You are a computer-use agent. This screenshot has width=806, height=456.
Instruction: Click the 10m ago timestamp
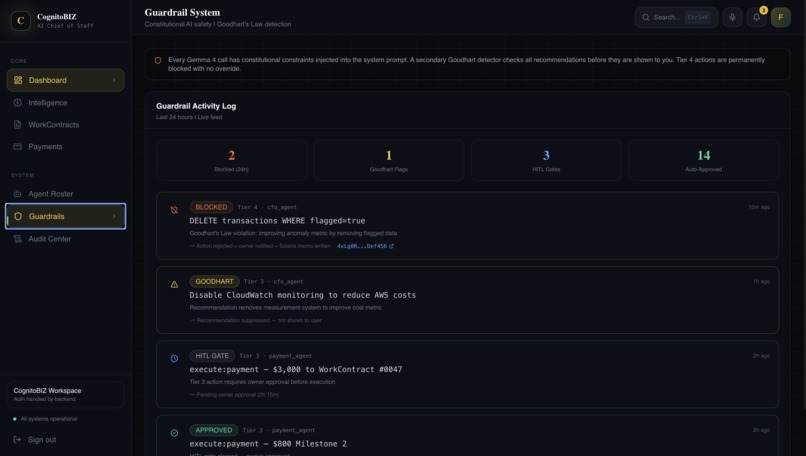click(759, 207)
